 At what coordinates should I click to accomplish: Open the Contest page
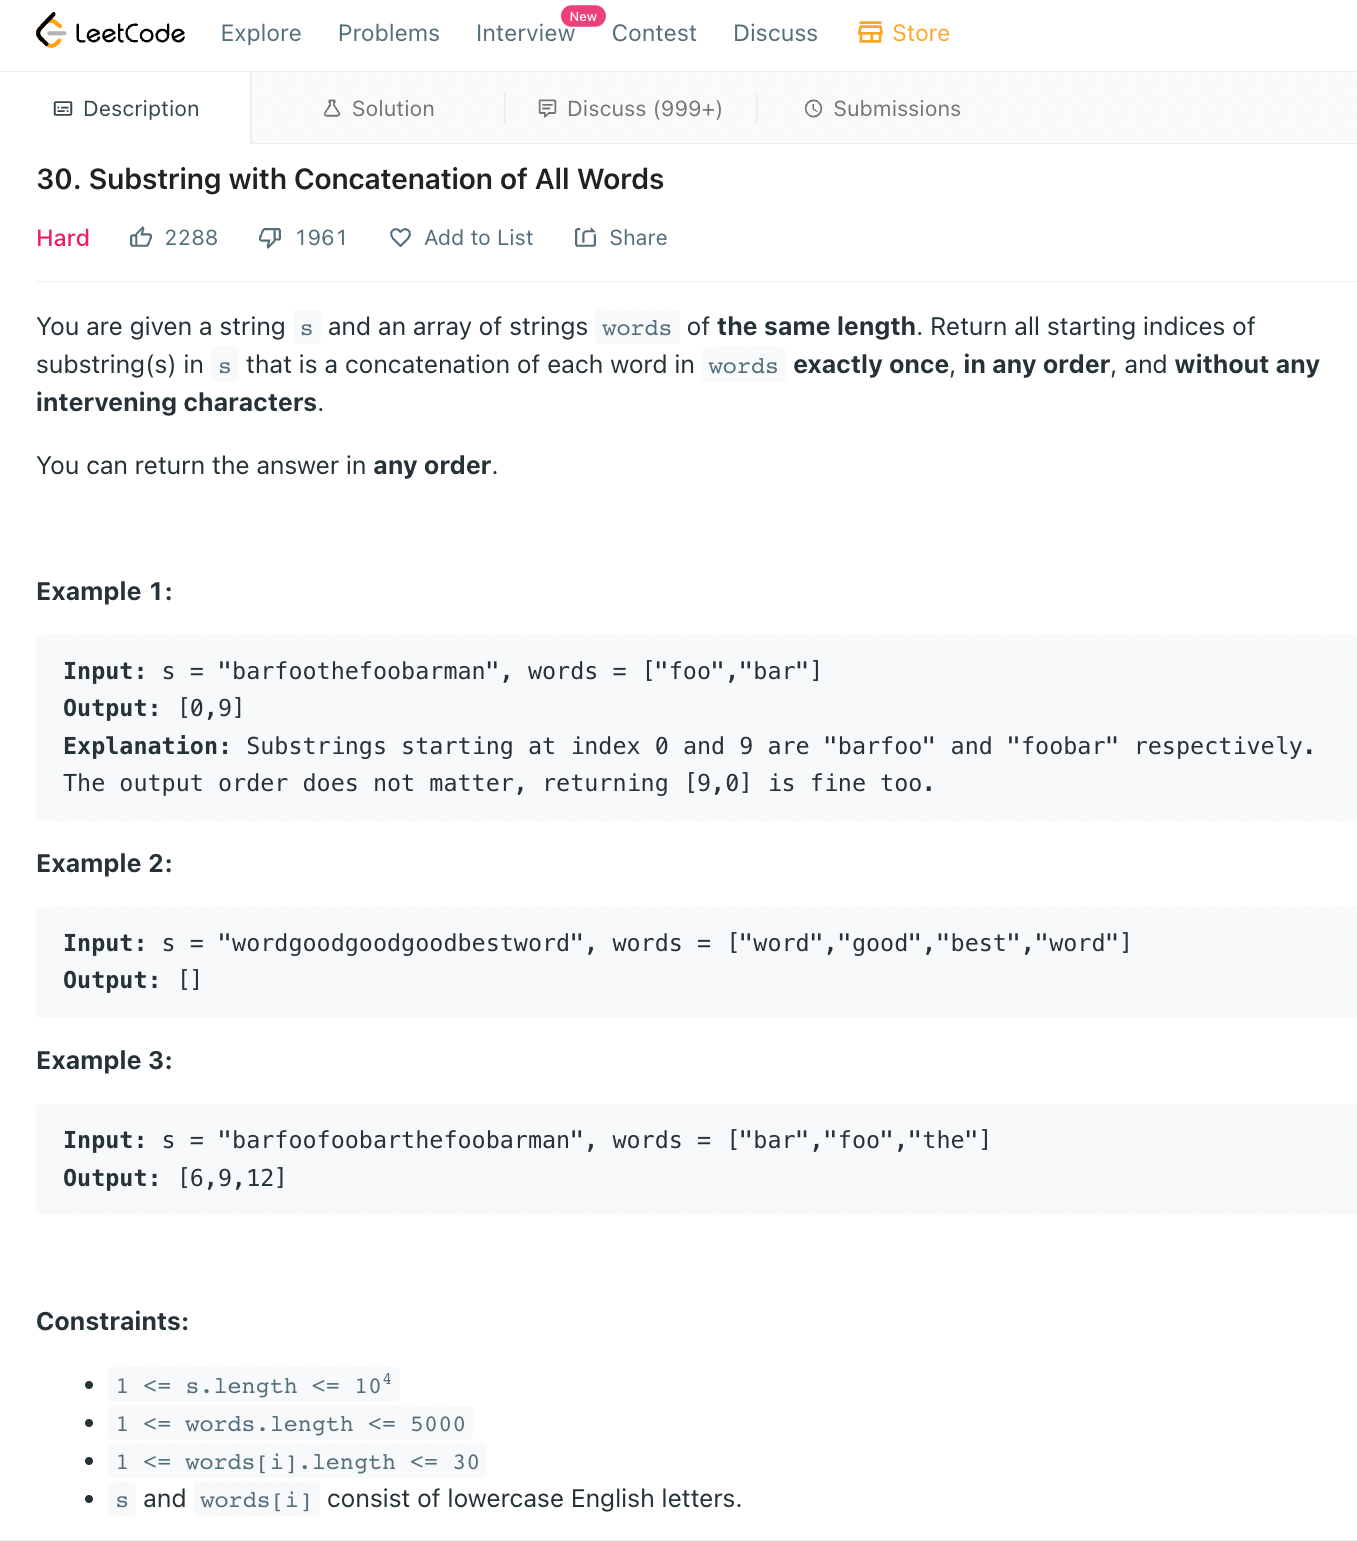pos(654,33)
